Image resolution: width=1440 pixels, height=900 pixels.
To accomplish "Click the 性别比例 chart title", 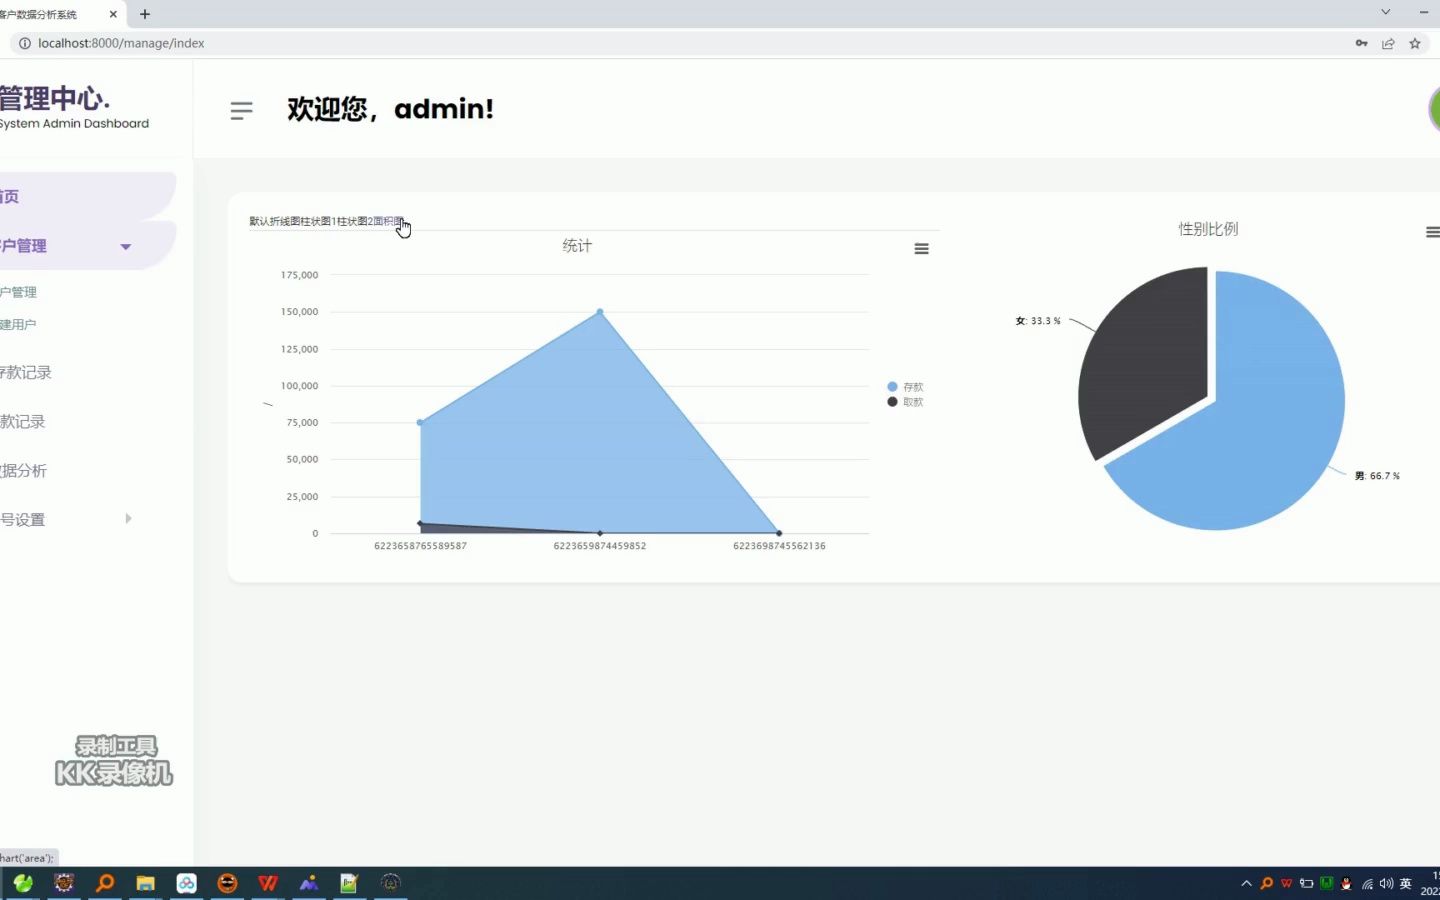I will [x=1208, y=229].
